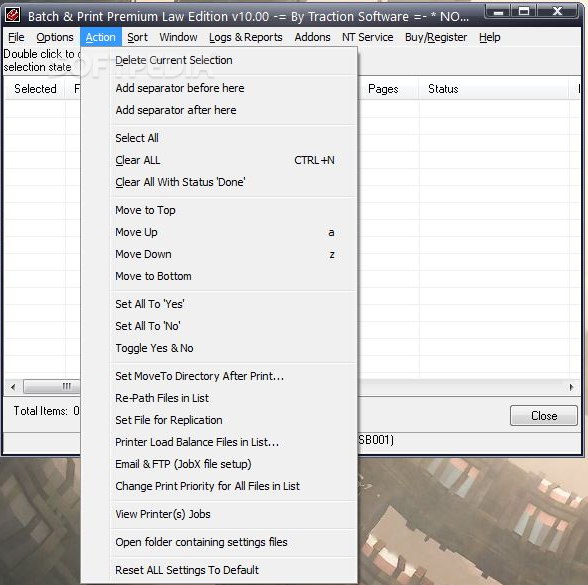Click the Selected column header
This screenshot has width=588, height=585.
[x=35, y=89]
